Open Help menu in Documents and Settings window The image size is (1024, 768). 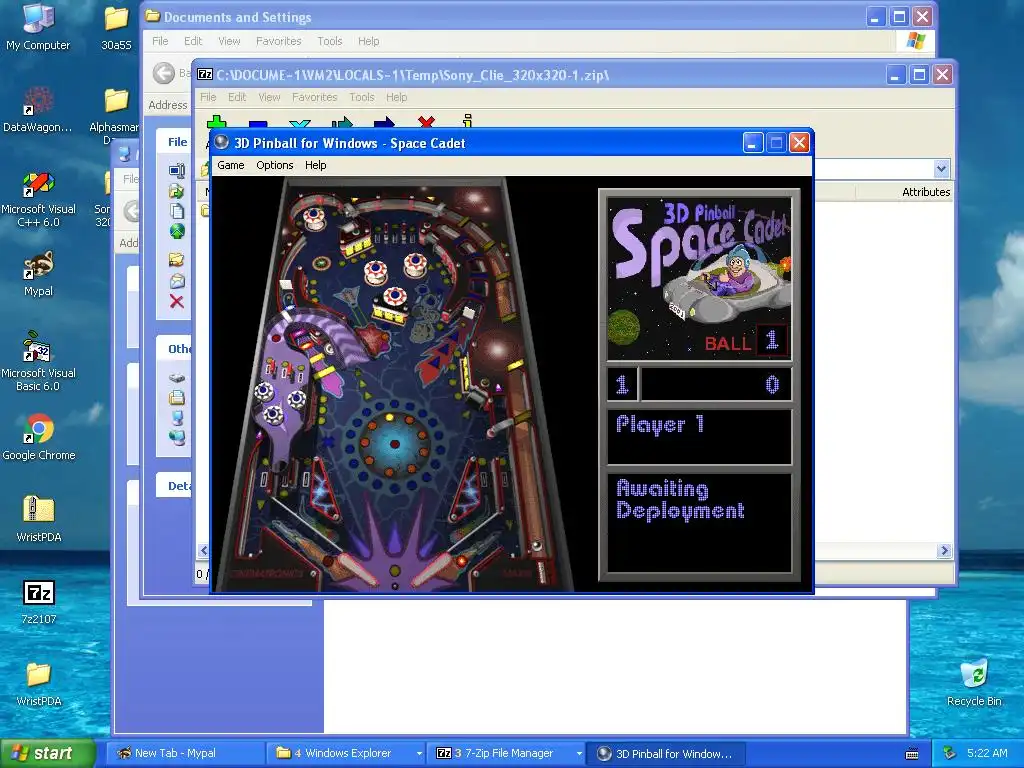[368, 40]
